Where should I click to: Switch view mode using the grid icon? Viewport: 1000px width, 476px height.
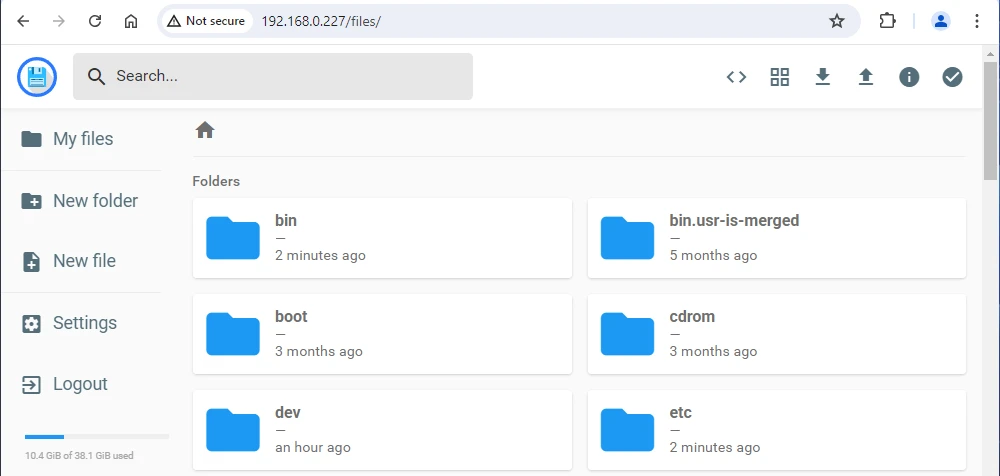point(780,77)
